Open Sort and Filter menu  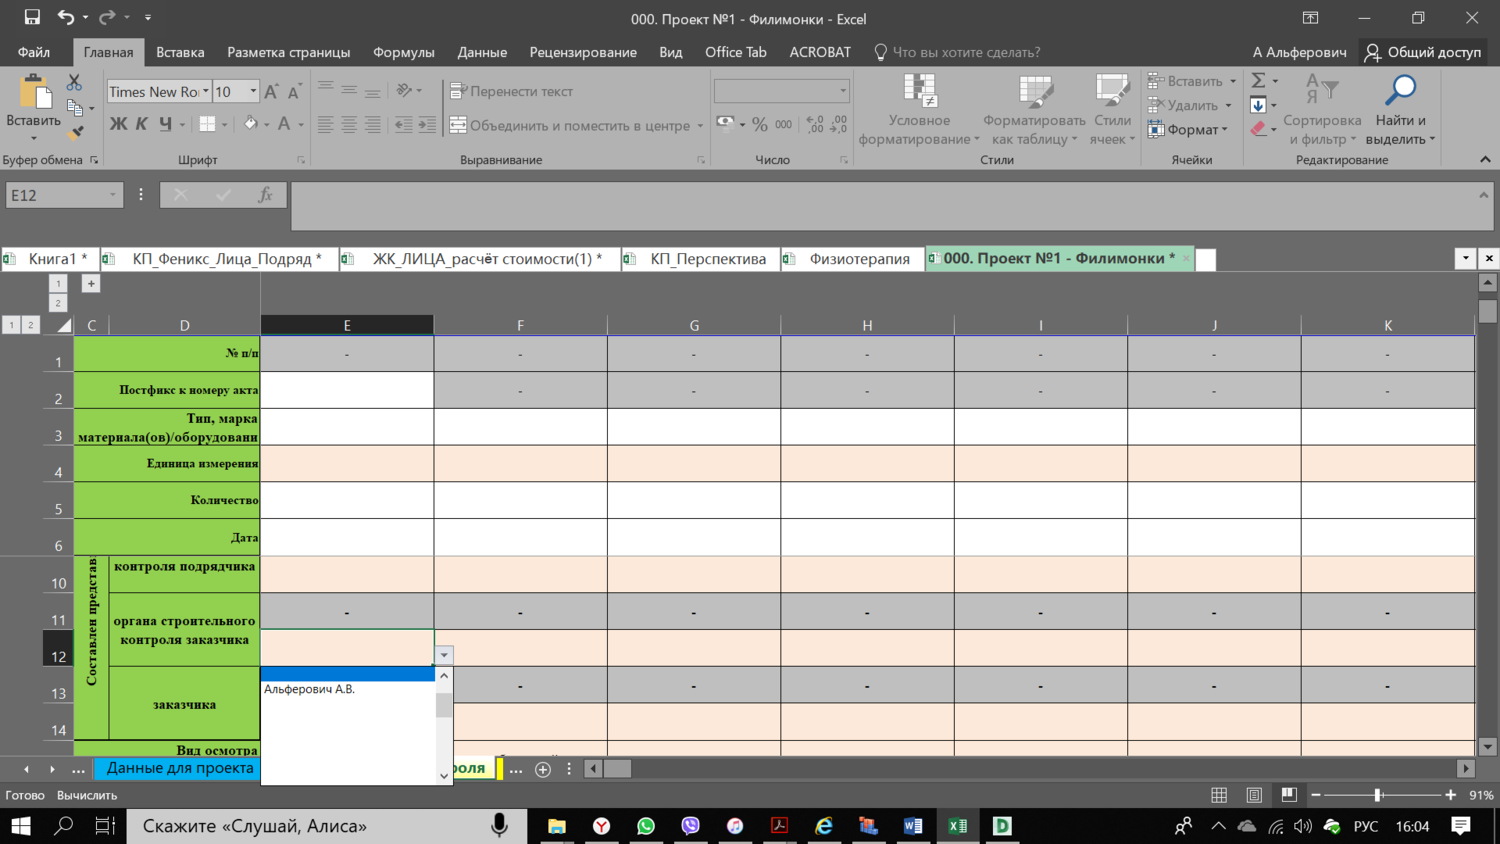coord(1322,110)
